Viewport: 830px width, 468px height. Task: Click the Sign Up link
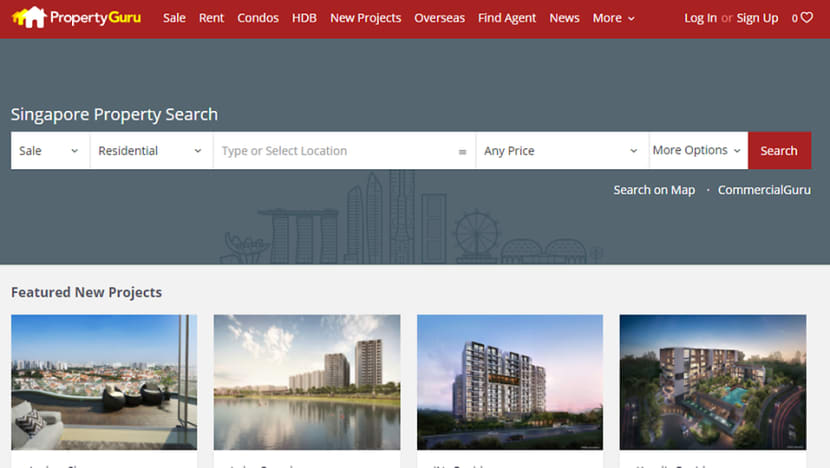[x=757, y=18]
